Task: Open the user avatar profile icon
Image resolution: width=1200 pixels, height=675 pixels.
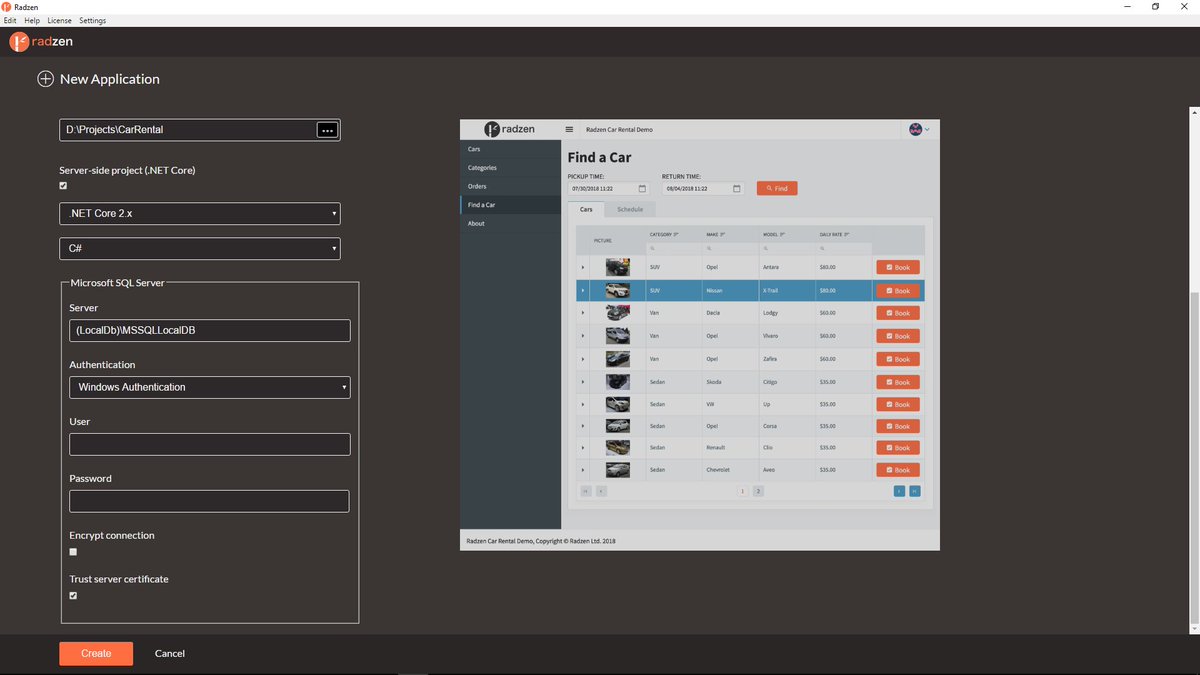Action: [915, 128]
